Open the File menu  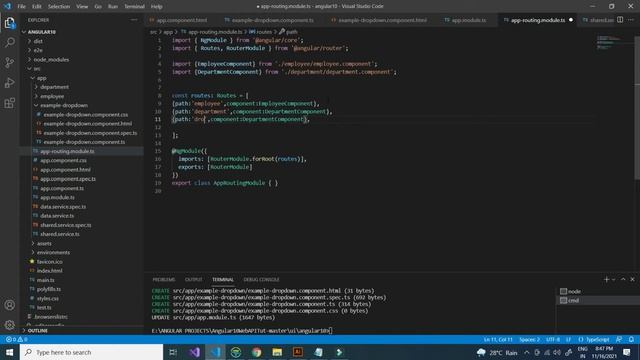(x=22, y=6)
